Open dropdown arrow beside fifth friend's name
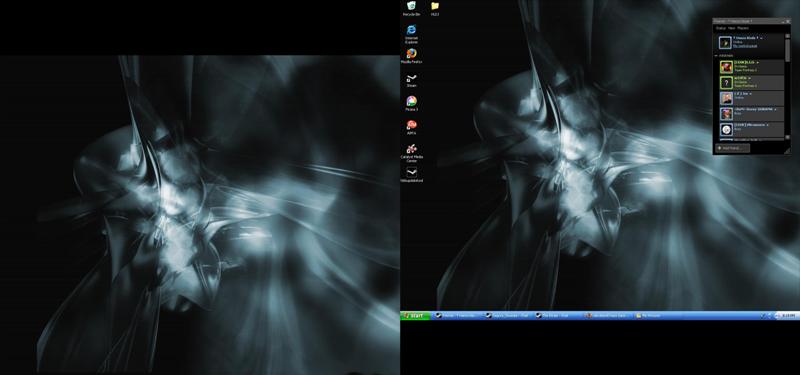 [x=767, y=125]
